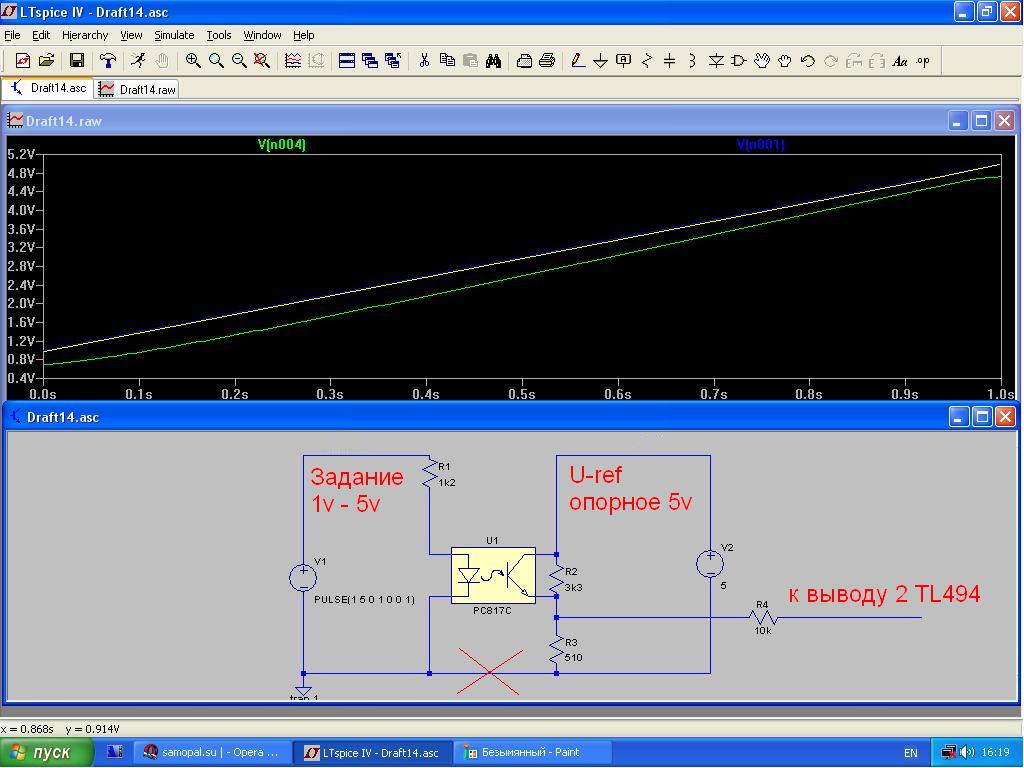Place a Ground symbol from the toolbar
This screenshot has height=768, width=1024.
click(600, 61)
